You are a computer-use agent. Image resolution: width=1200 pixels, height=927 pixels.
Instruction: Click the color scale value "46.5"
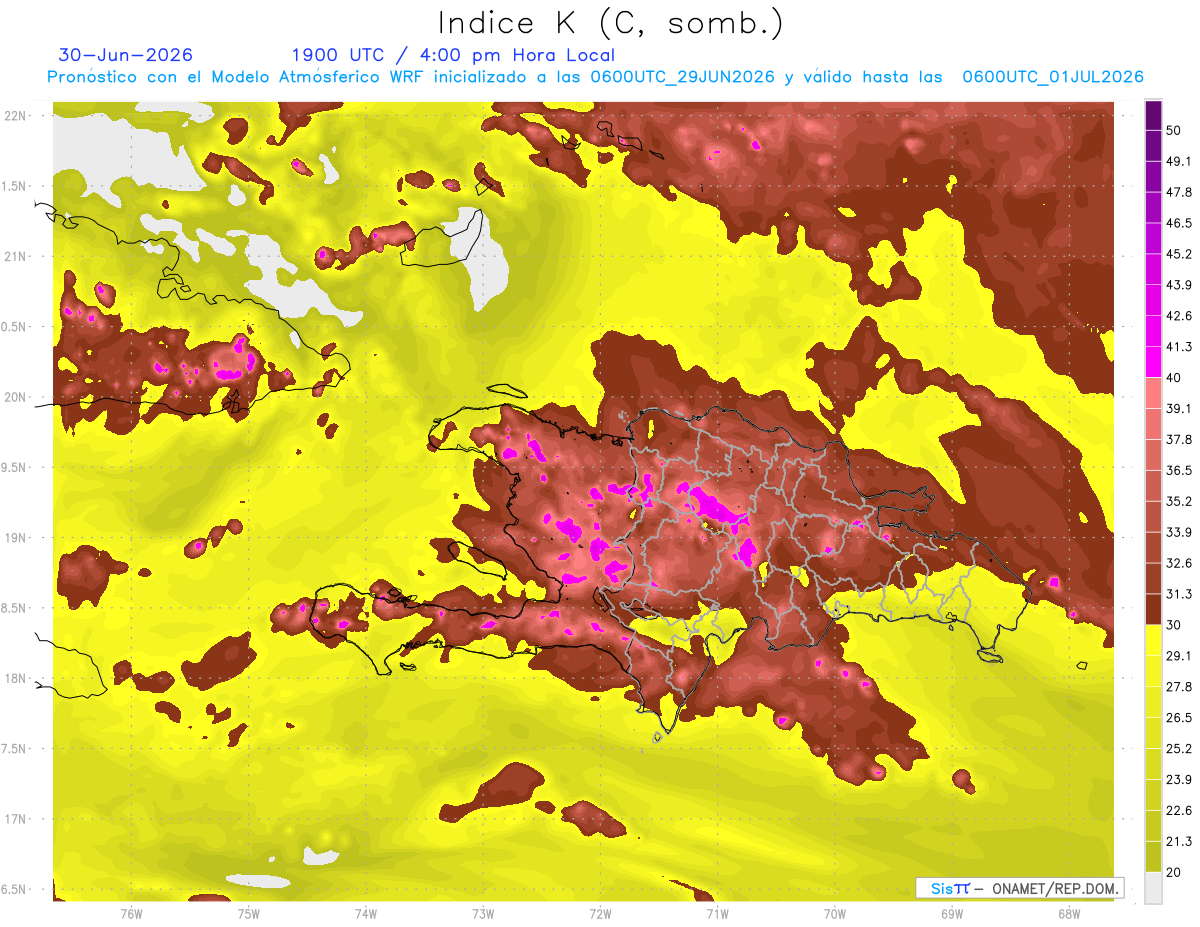coord(1178,223)
